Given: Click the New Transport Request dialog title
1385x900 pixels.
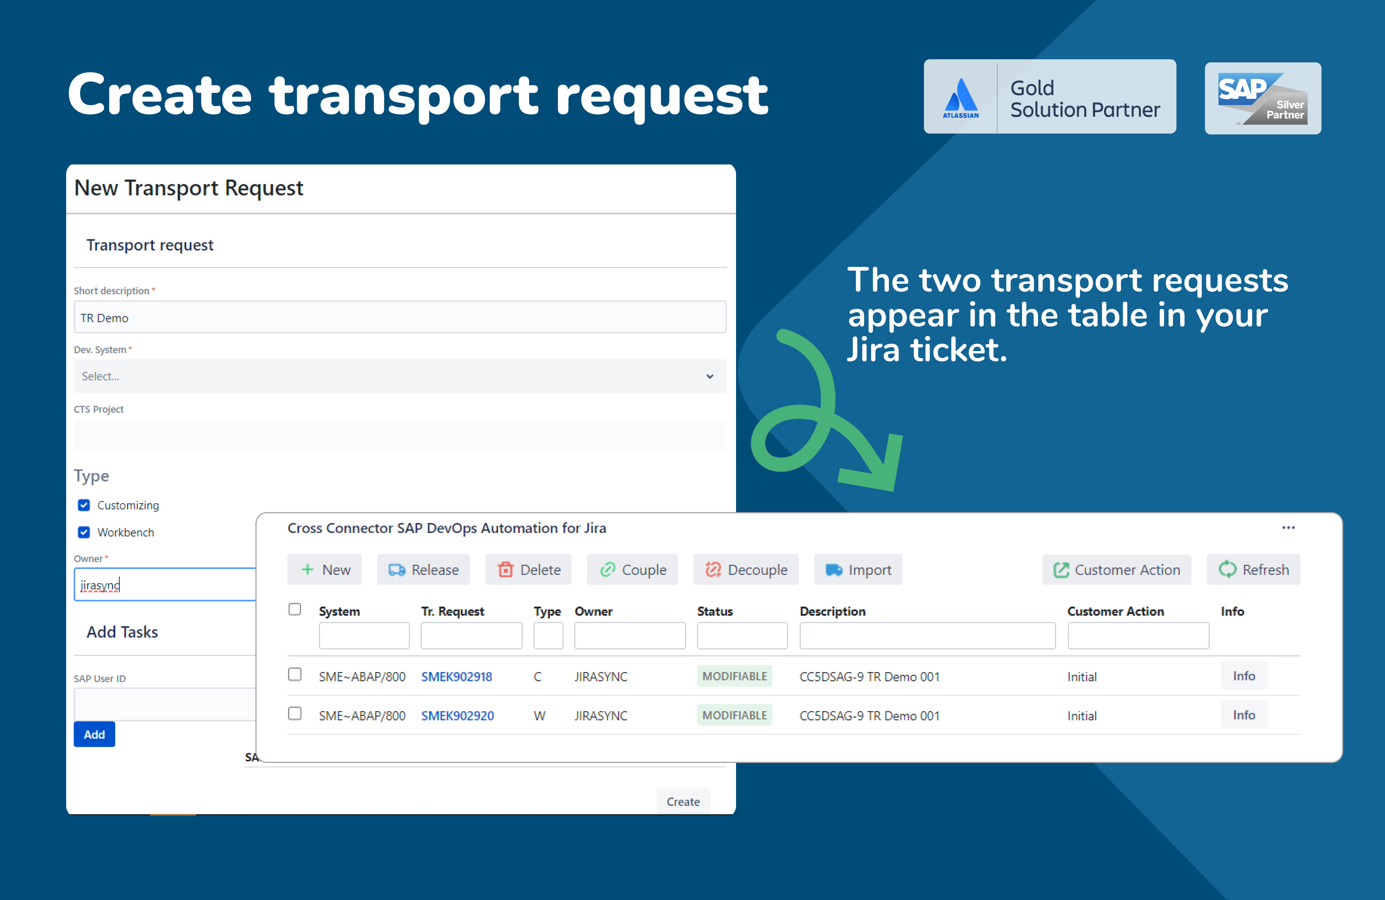Looking at the screenshot, I should tap(189, 188).
